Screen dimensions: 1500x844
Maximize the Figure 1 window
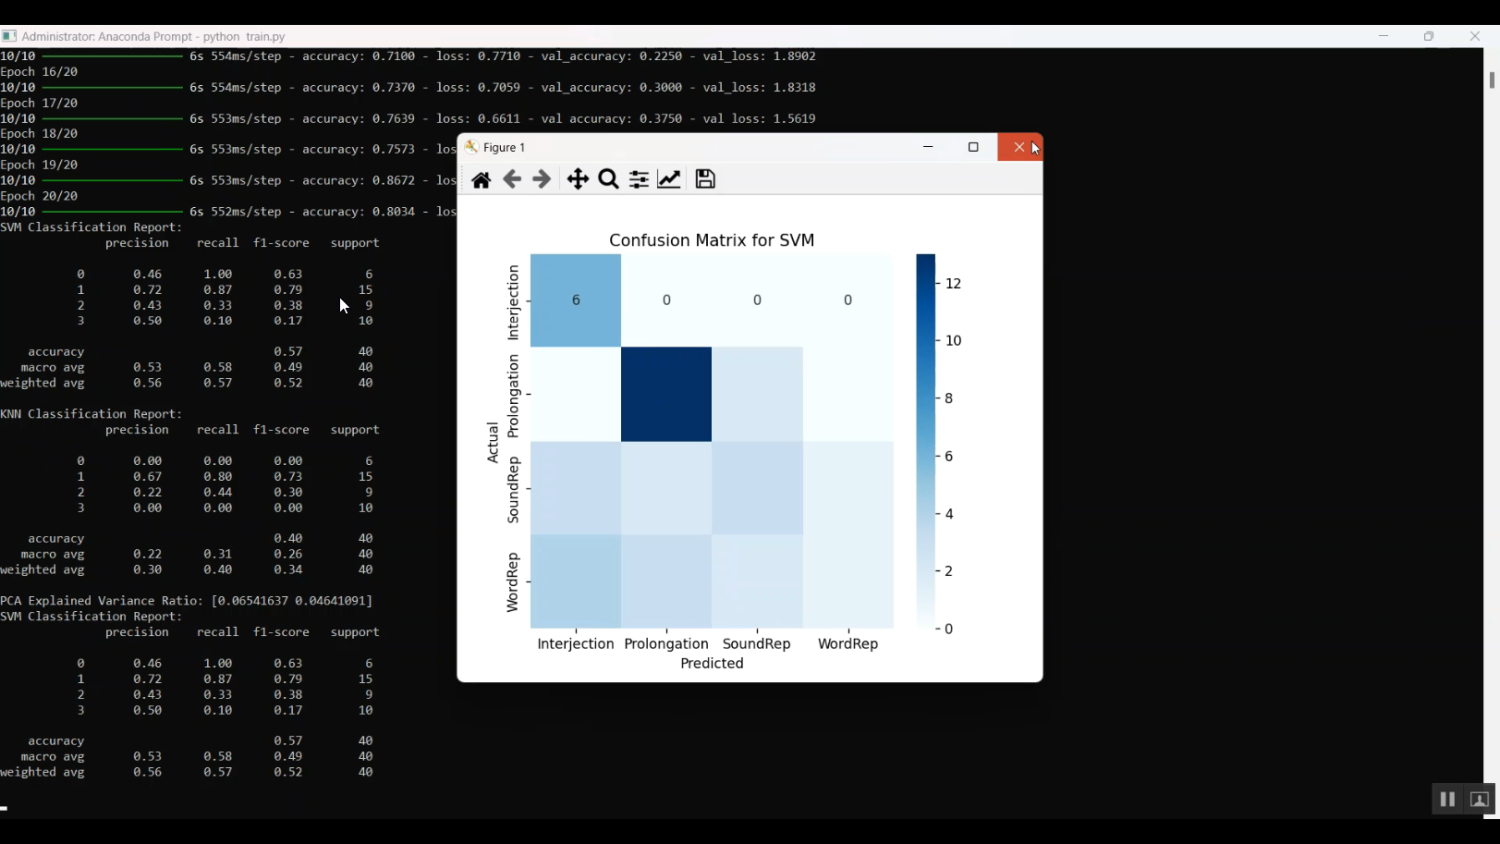coord(973,147)
